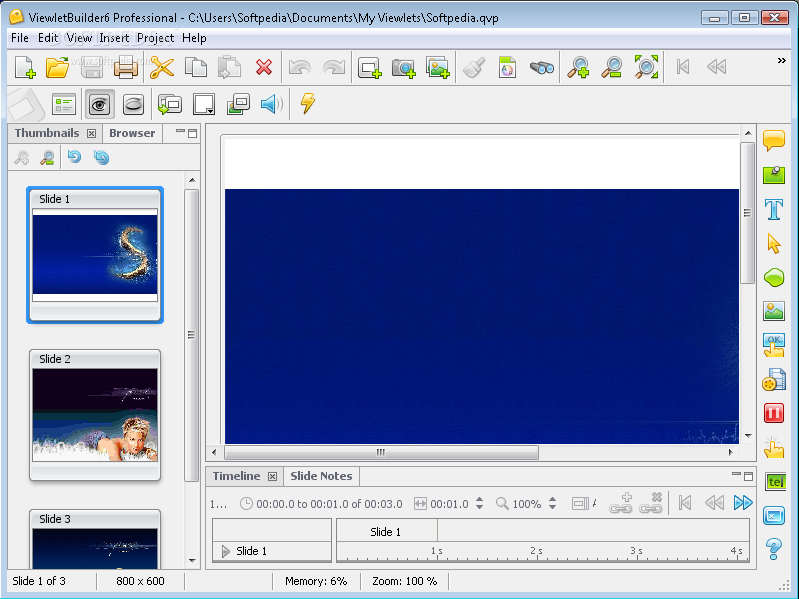Open the slide background dropdown icon
The image size is (799, 599).
point(204,105)
